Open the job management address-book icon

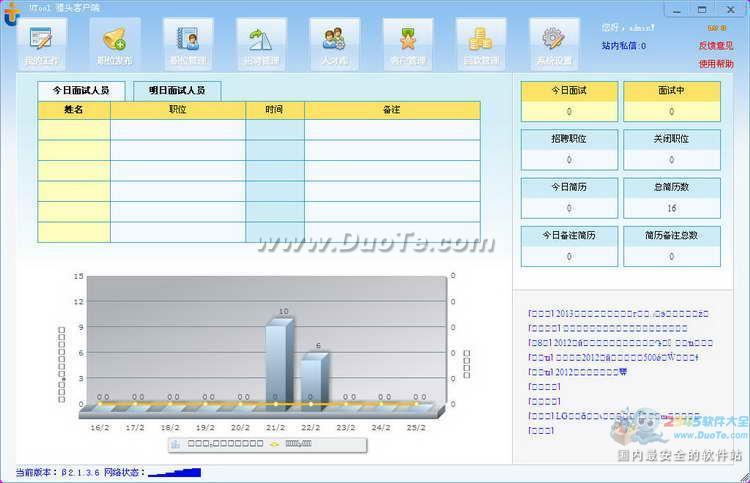click(x=188, y=44)
